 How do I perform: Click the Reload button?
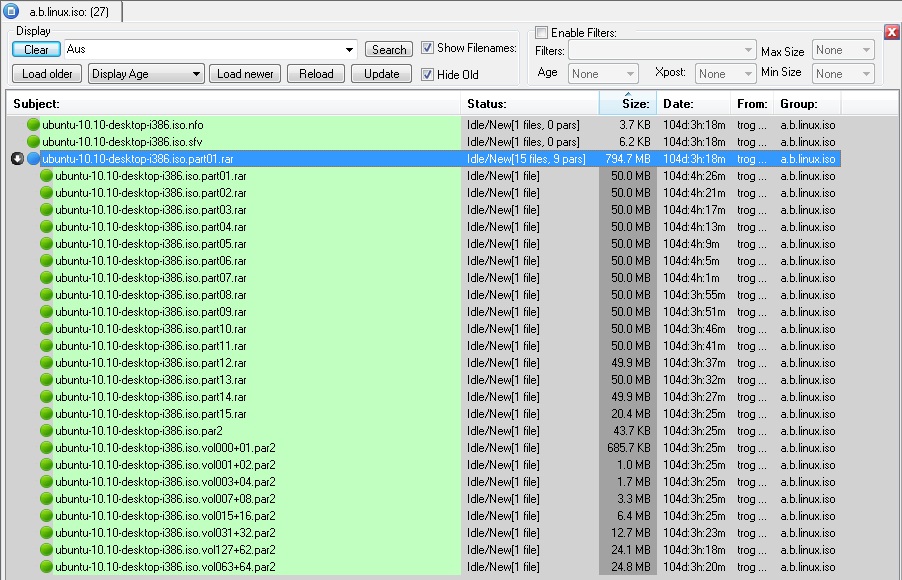point(316,74)
